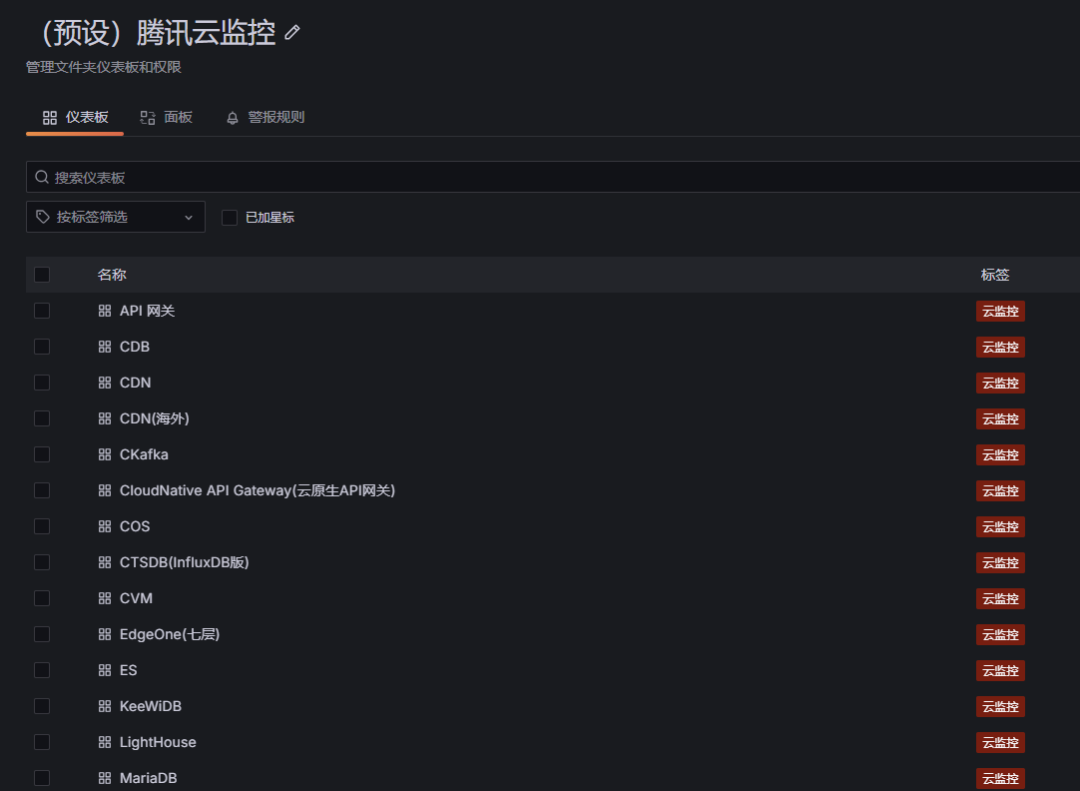1080x791 pixels.
Task: Open the 警报规则 tab
Action: 265,118
